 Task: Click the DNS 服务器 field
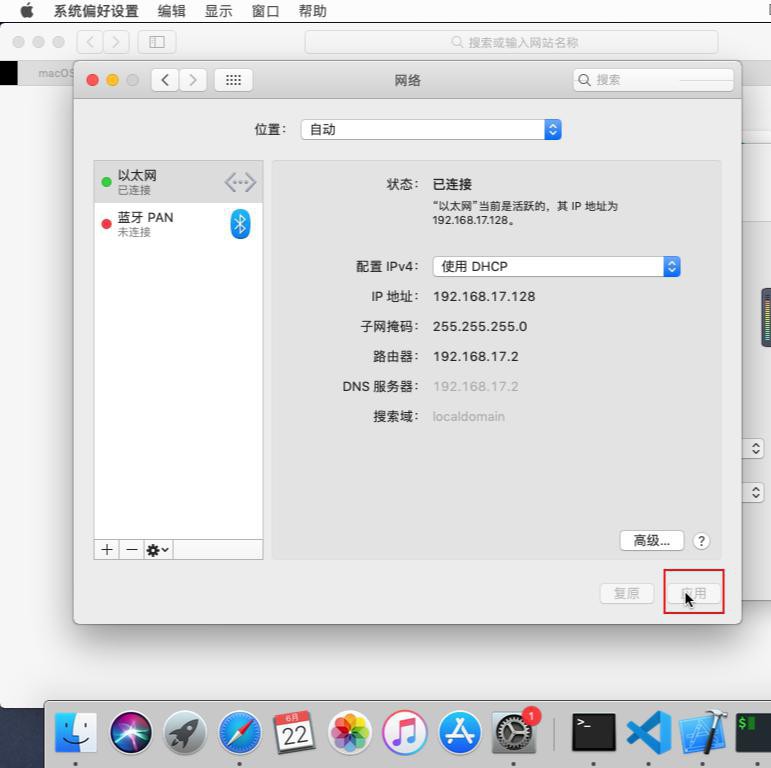click(x=475, y=386)
